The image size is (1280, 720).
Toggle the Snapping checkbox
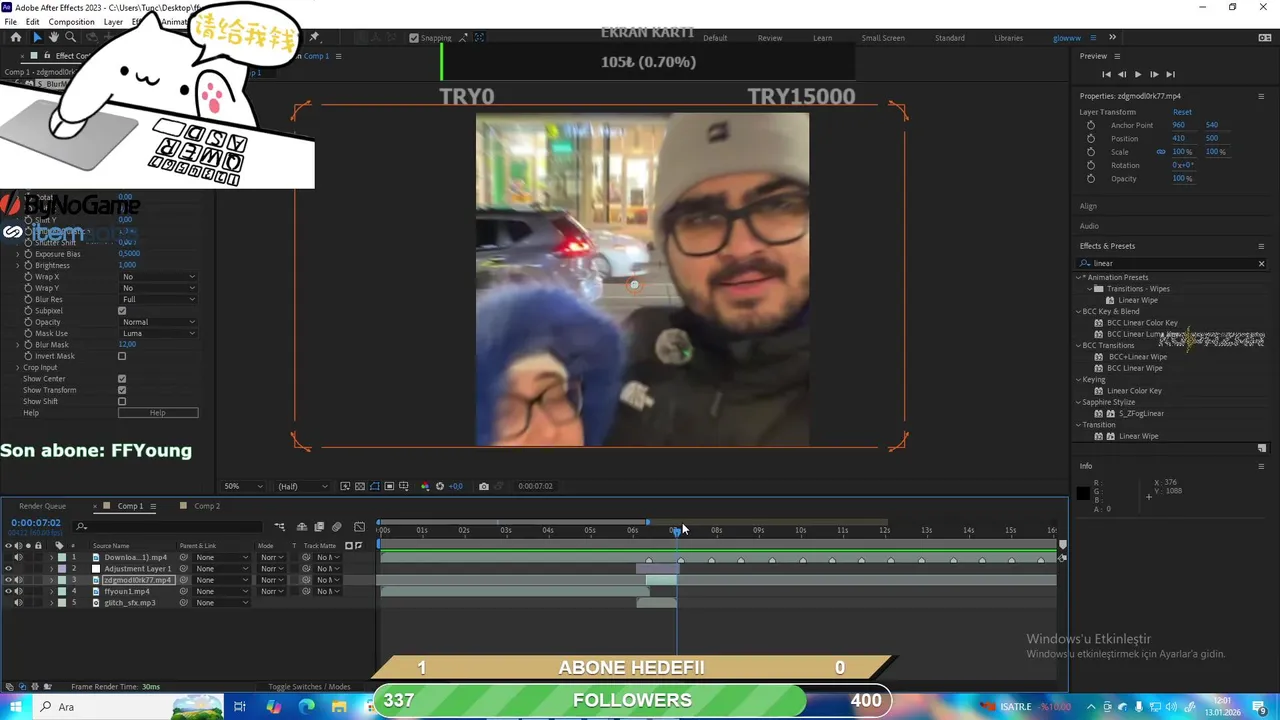[414, 38]
